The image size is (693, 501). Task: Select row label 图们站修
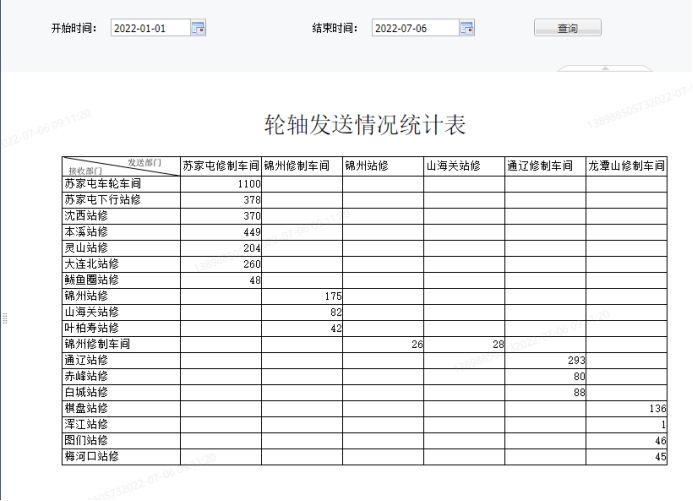coord(121,441)
